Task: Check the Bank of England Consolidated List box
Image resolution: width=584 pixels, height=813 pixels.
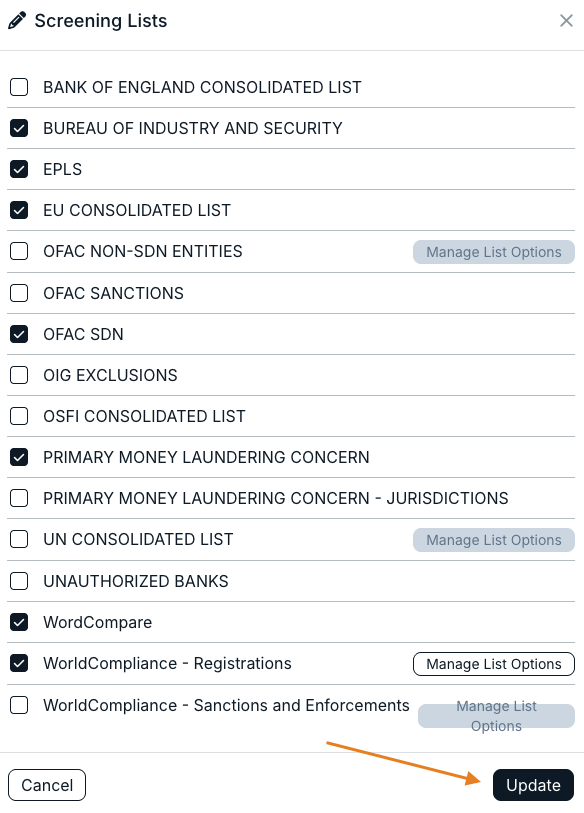Action: tap(19, 87)
